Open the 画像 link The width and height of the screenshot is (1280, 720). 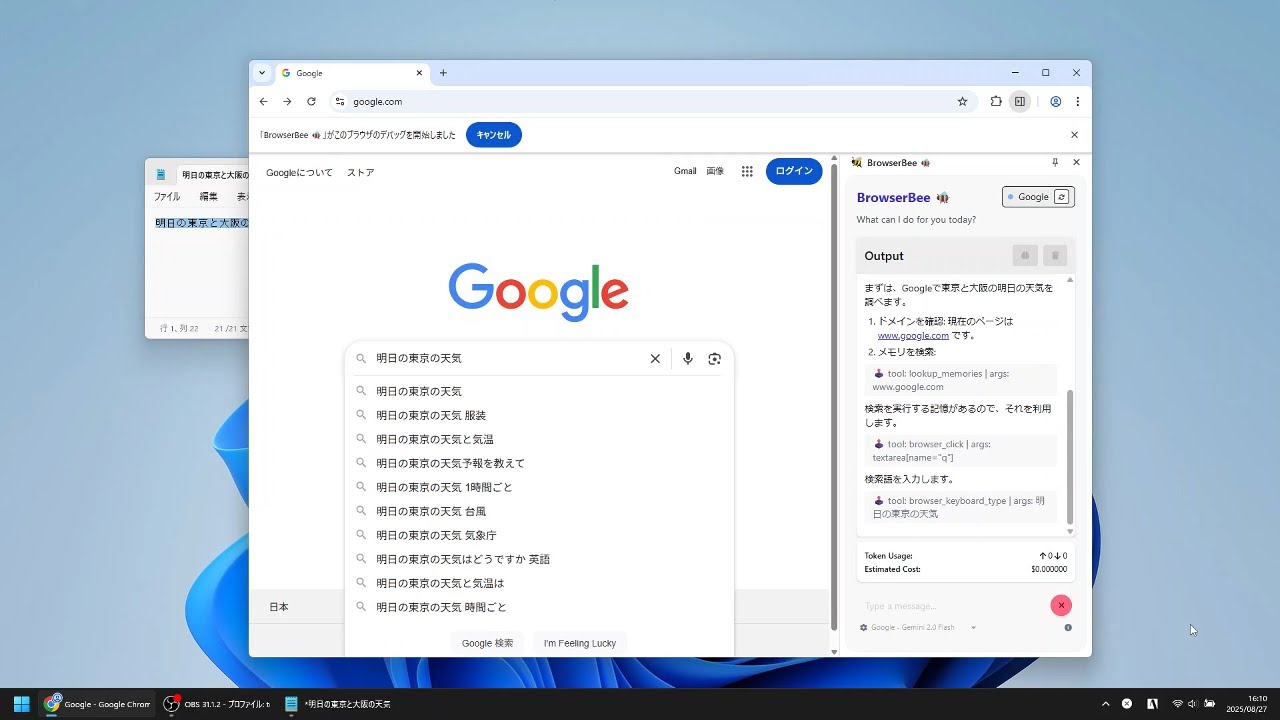[x=715, y=171]
